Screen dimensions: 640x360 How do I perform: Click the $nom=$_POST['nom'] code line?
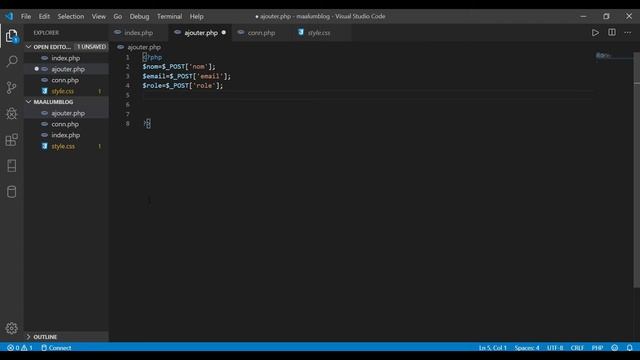point(179,67)
